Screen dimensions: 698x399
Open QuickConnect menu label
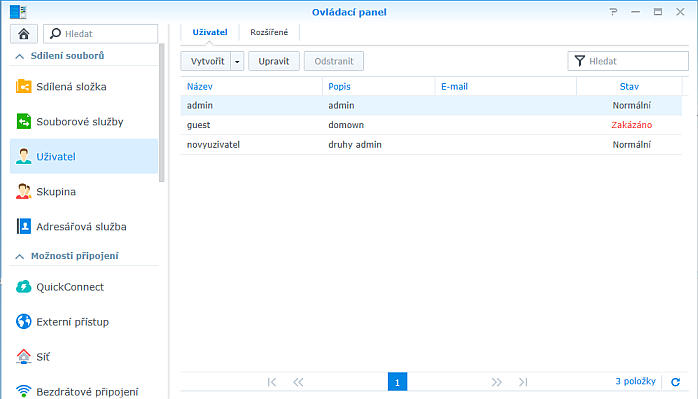click(70, 287)
